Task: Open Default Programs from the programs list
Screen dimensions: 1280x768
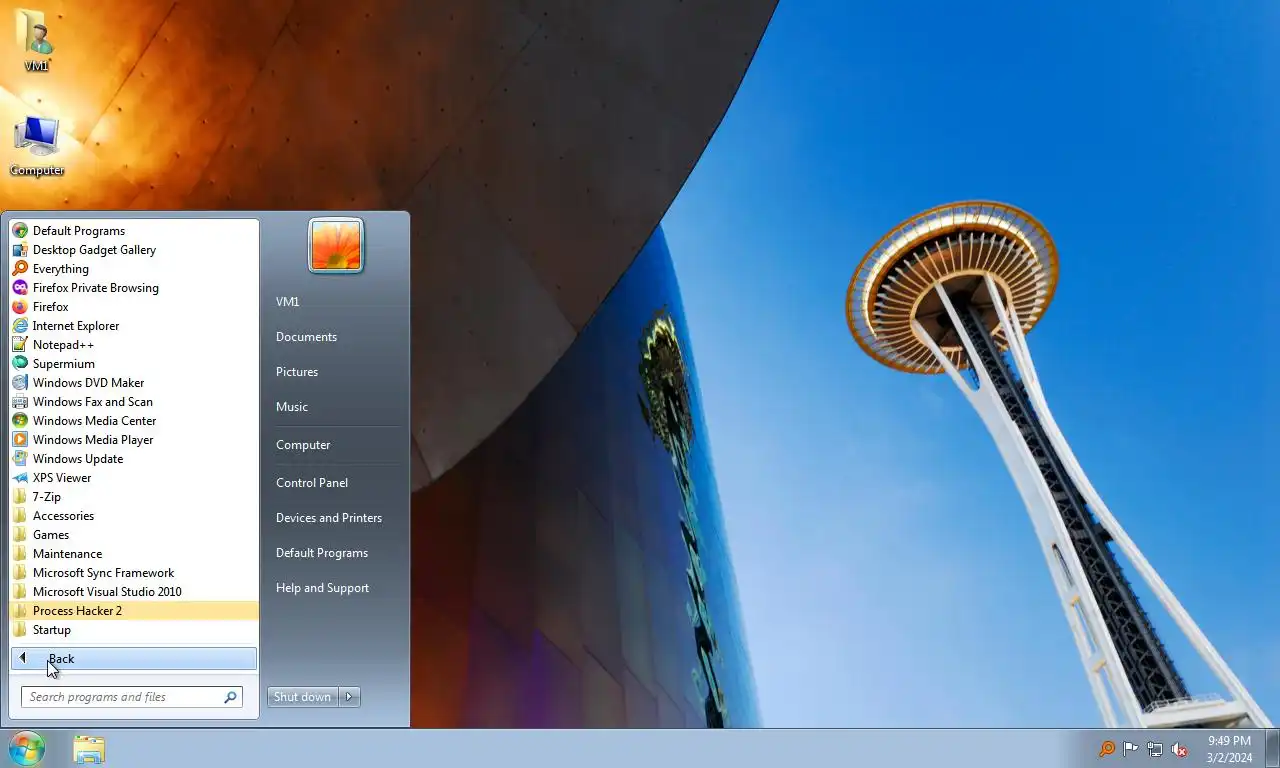Action: 134,231
